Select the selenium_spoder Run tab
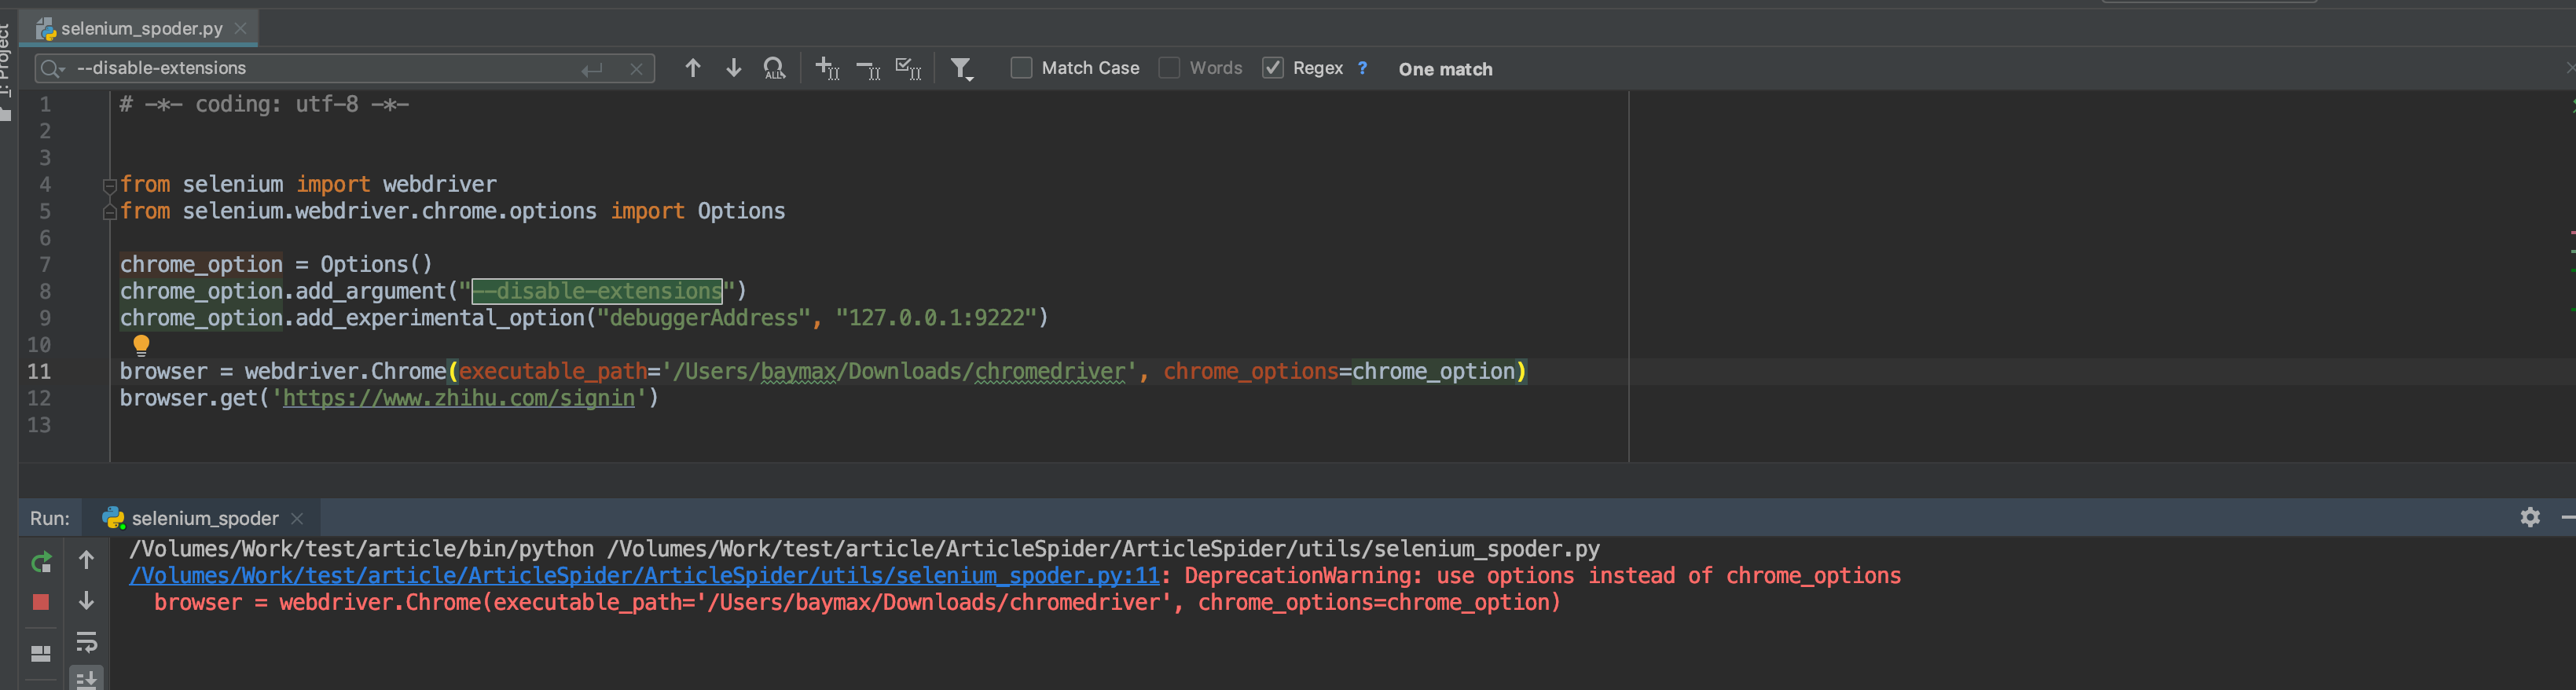The image size is (2576, 690). (204, 518)
